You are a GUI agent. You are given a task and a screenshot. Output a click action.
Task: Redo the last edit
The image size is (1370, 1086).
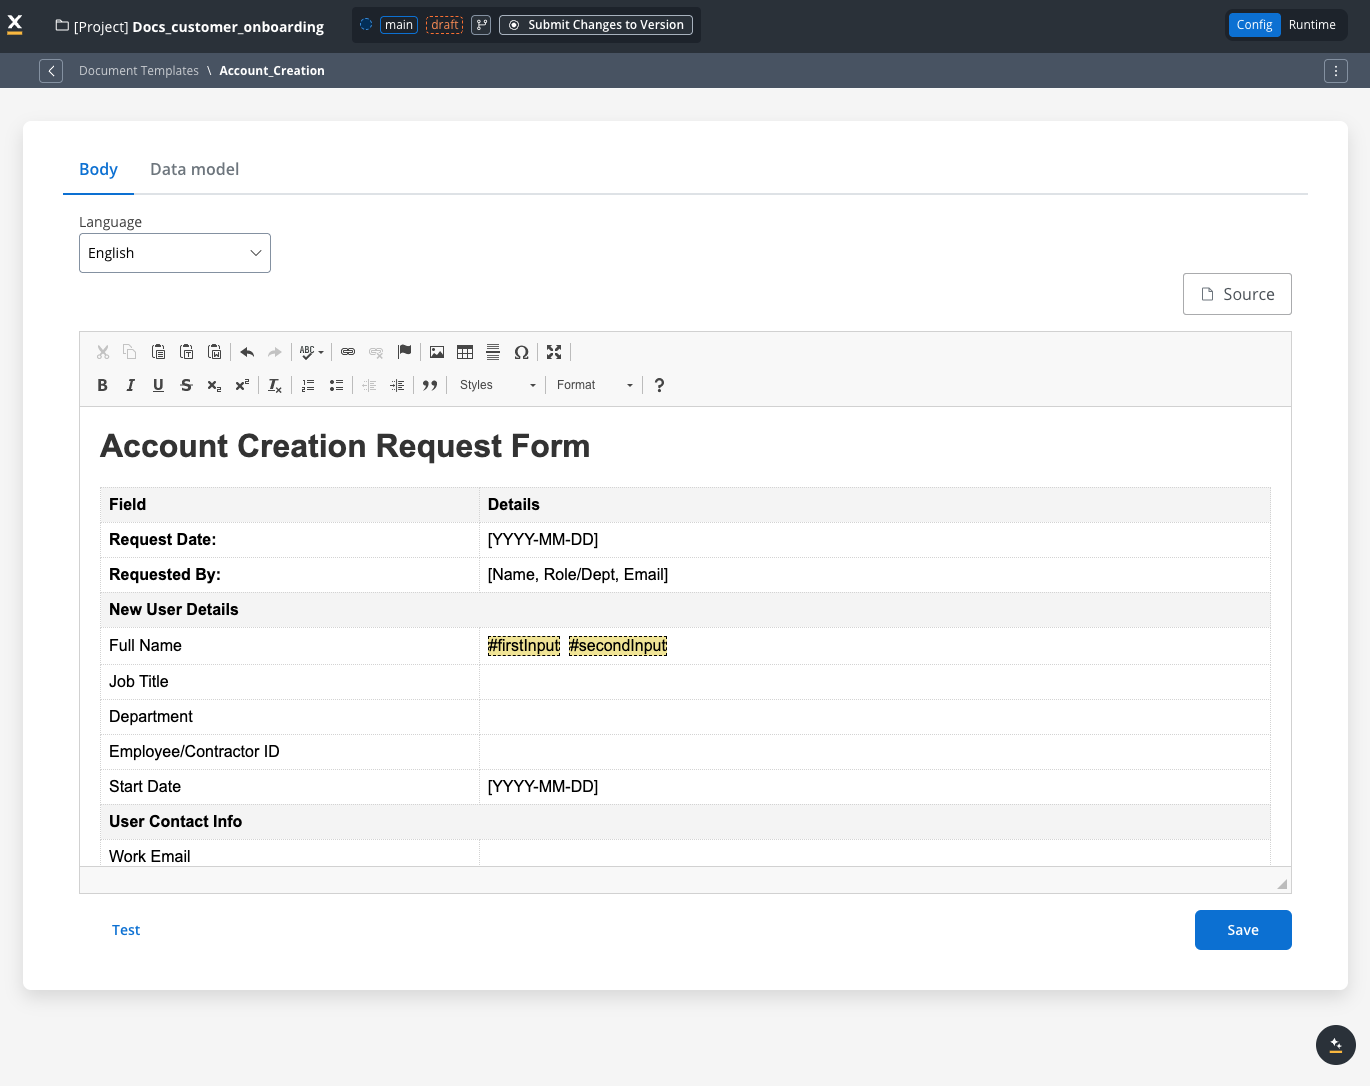(x=275, y=352)
